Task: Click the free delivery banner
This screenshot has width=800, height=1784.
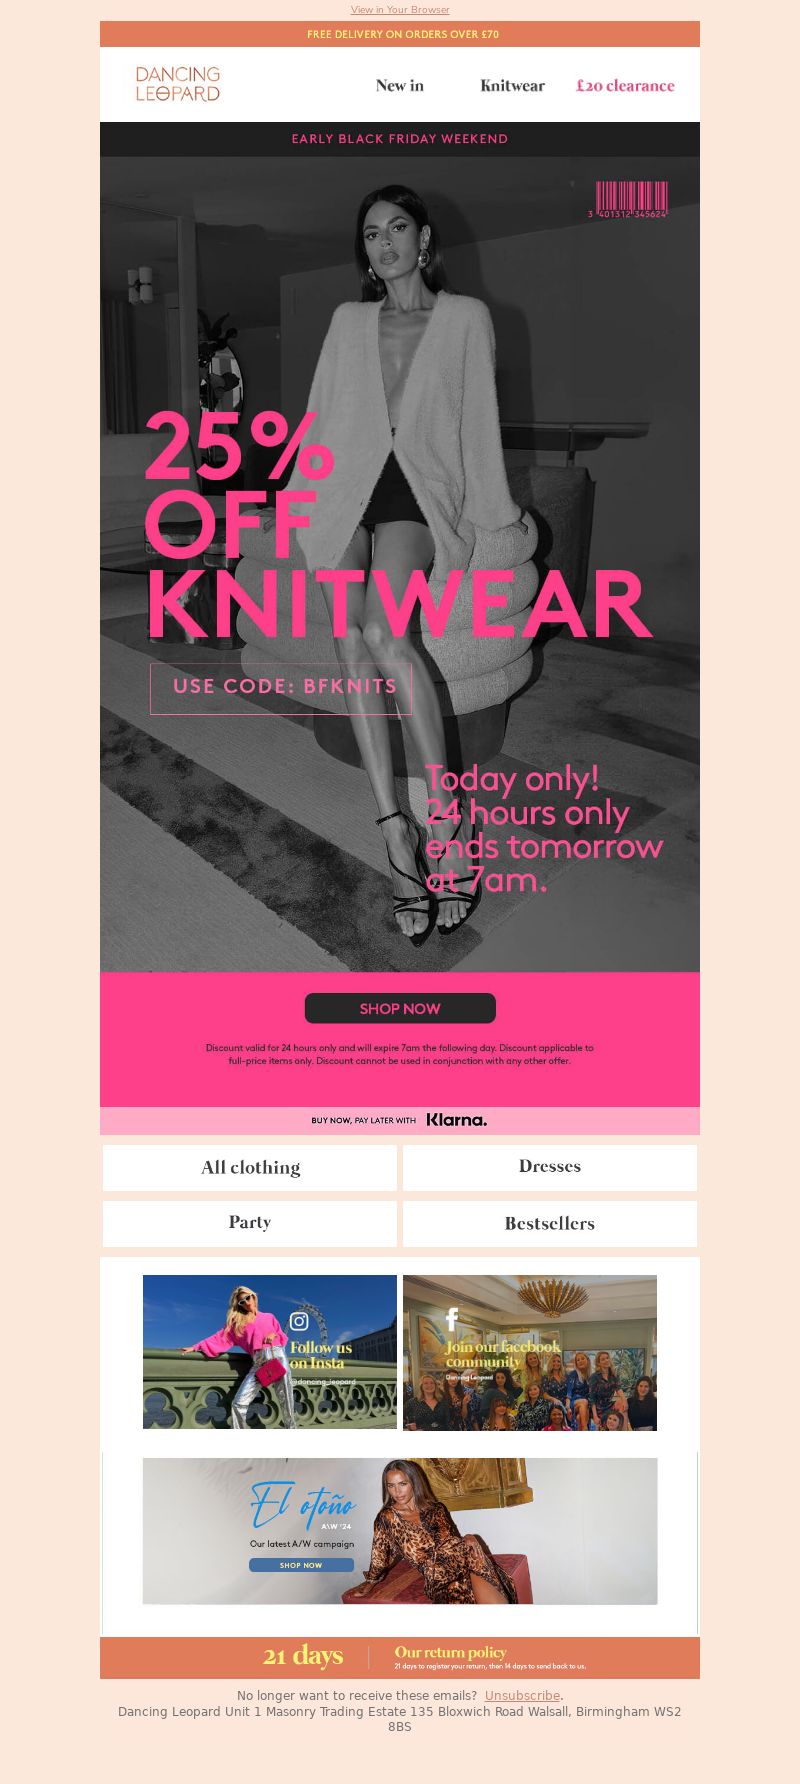Action: pyautogui.click(x=400, y=34)
